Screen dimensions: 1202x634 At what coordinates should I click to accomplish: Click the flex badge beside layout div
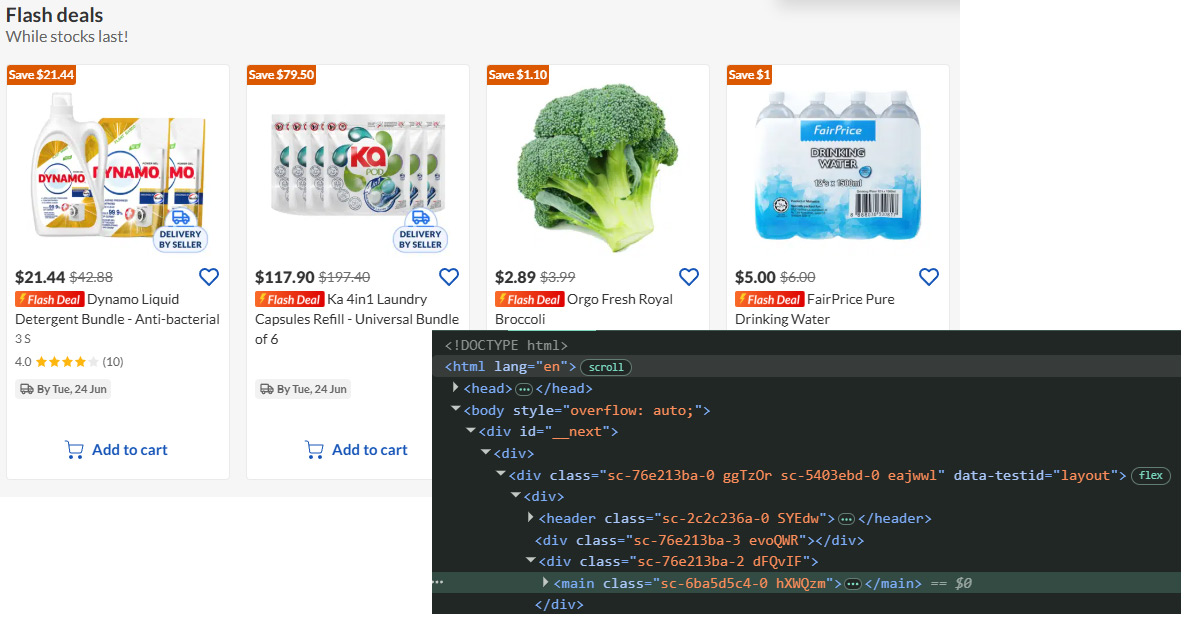pyautogui.click(x=1151, y=475)
